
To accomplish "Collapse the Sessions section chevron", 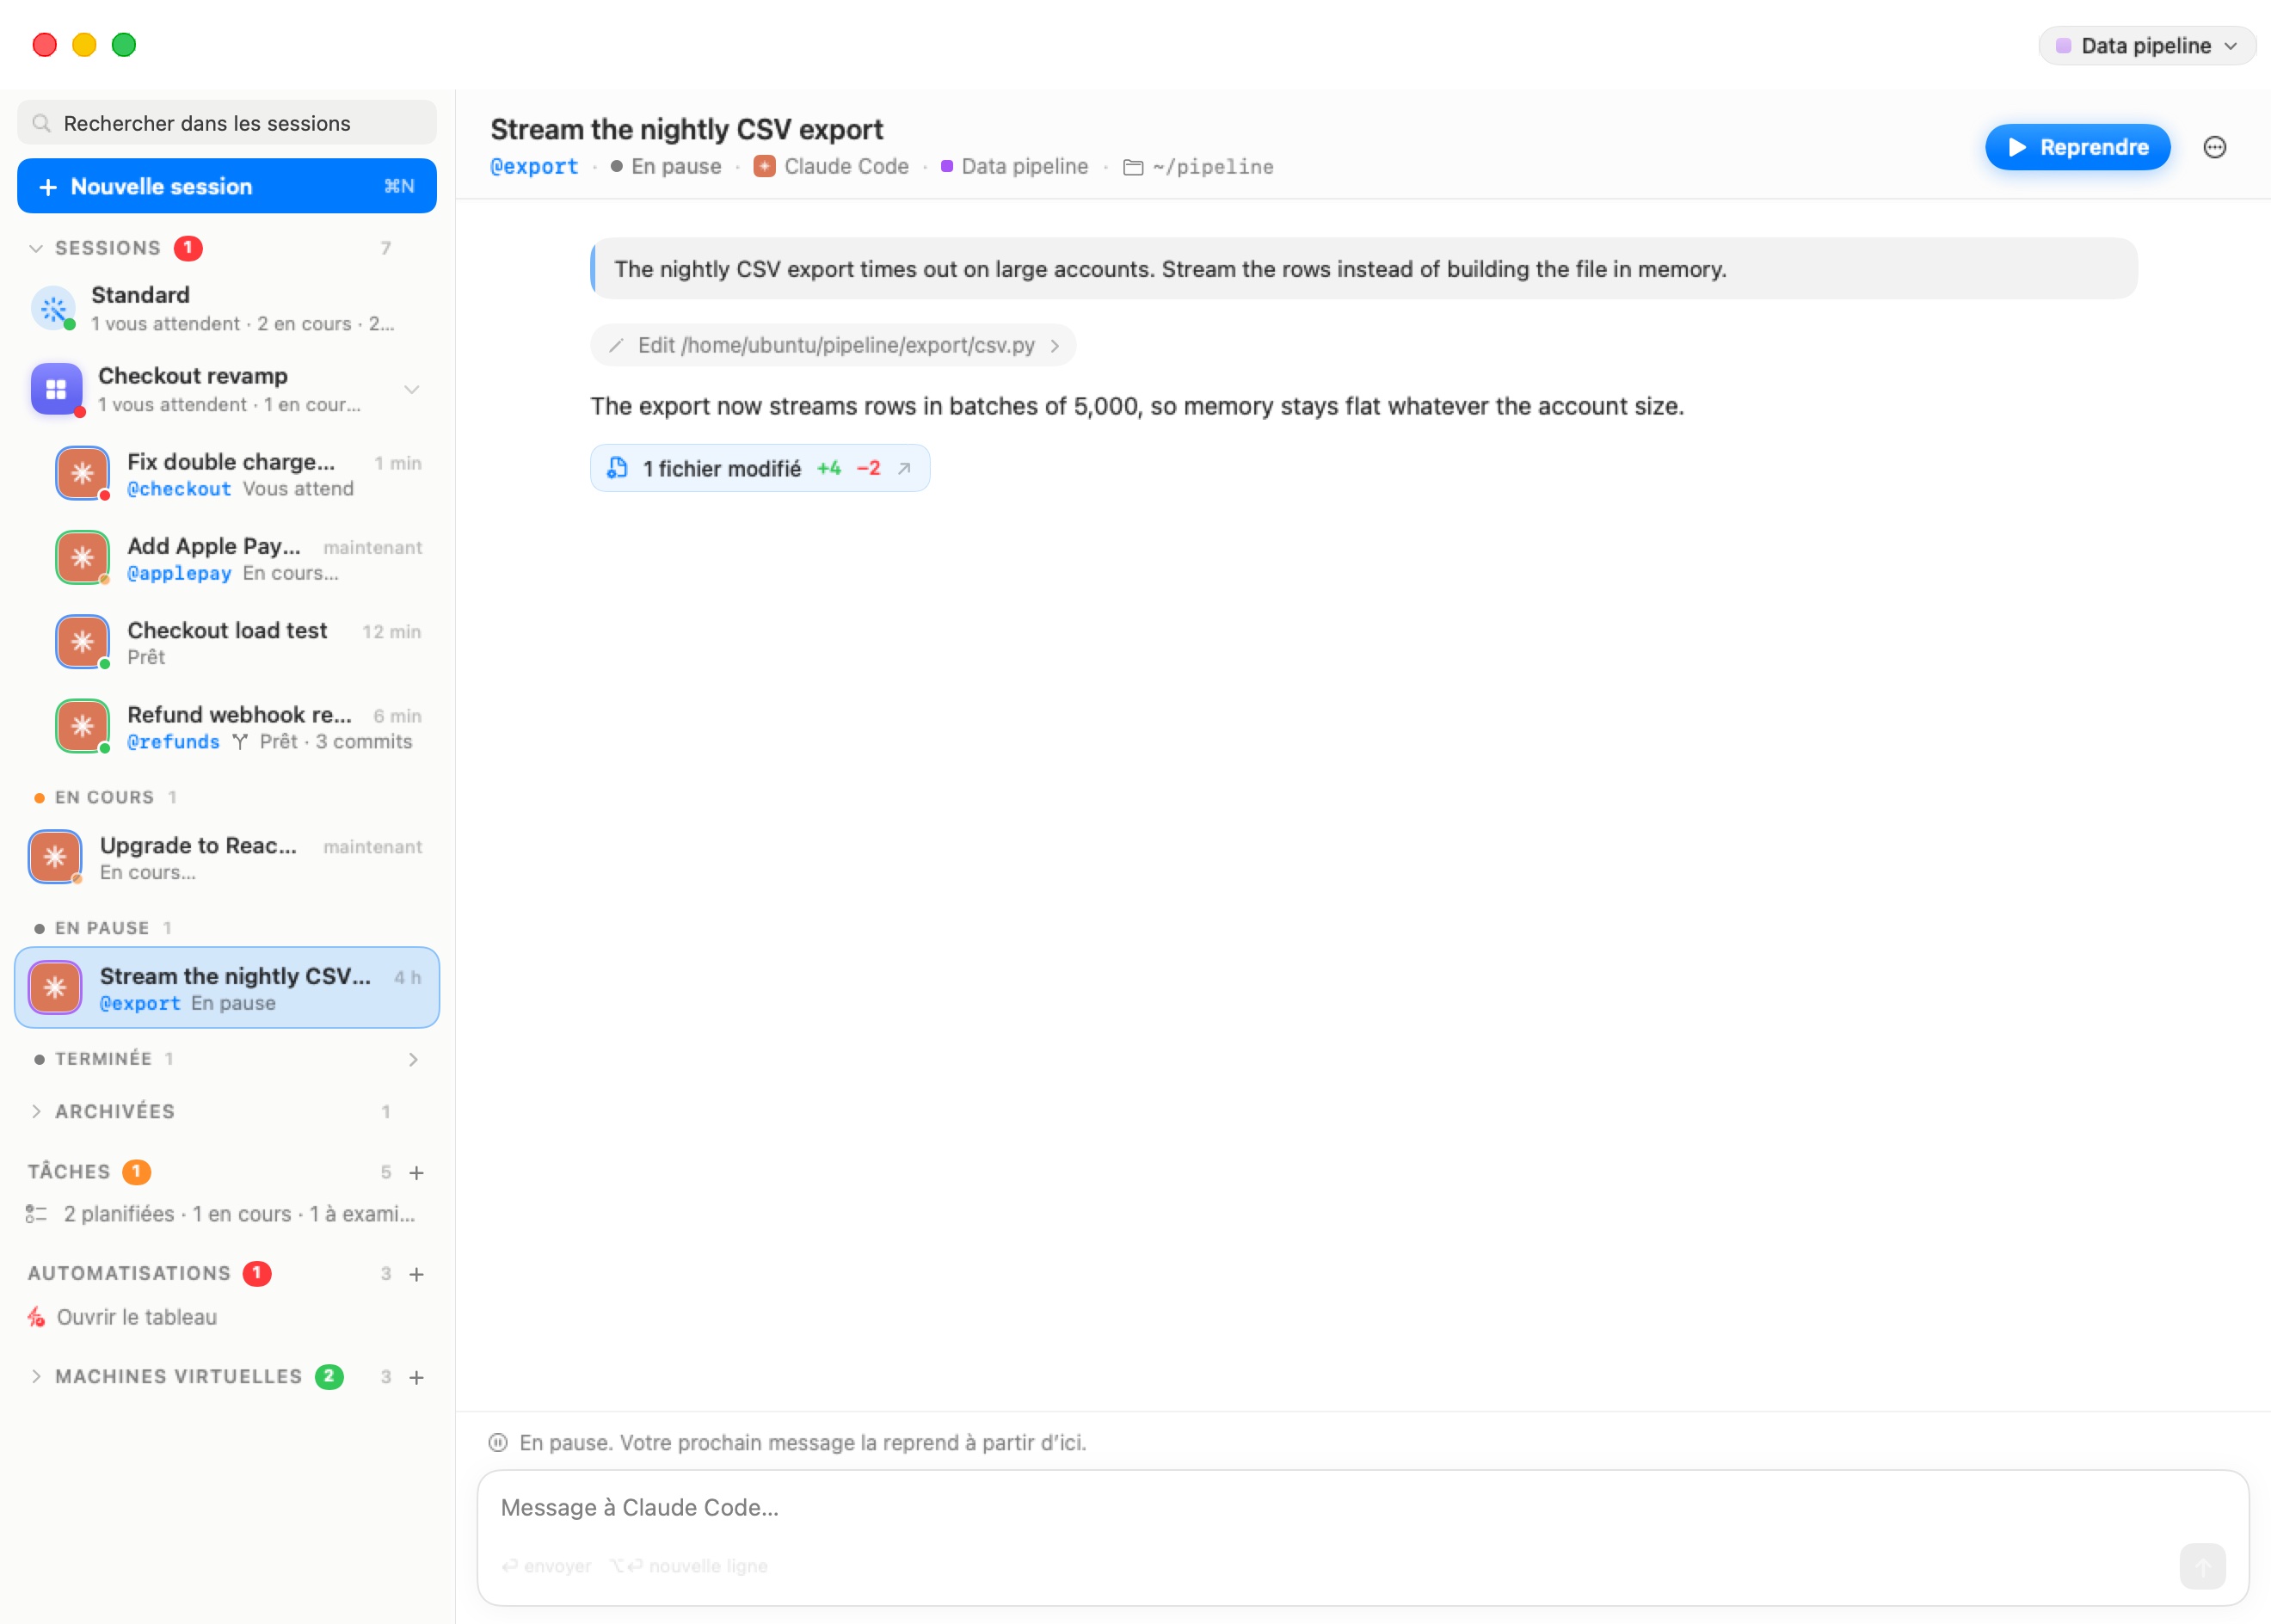I will point(36,248).
